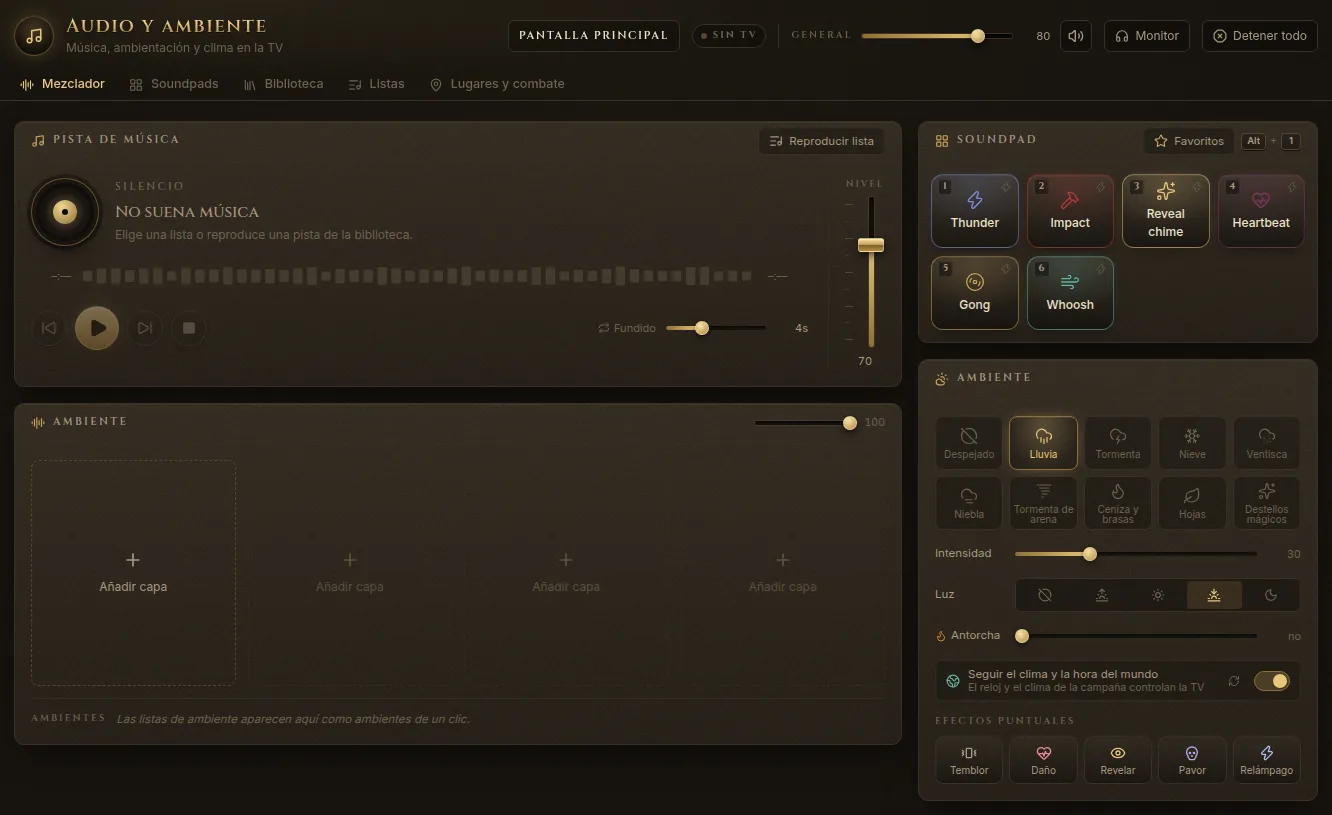The width and height of the screenshot is (1332, 815).
Task: Choose Ventisca weather effect
Action: [1267, 443]
